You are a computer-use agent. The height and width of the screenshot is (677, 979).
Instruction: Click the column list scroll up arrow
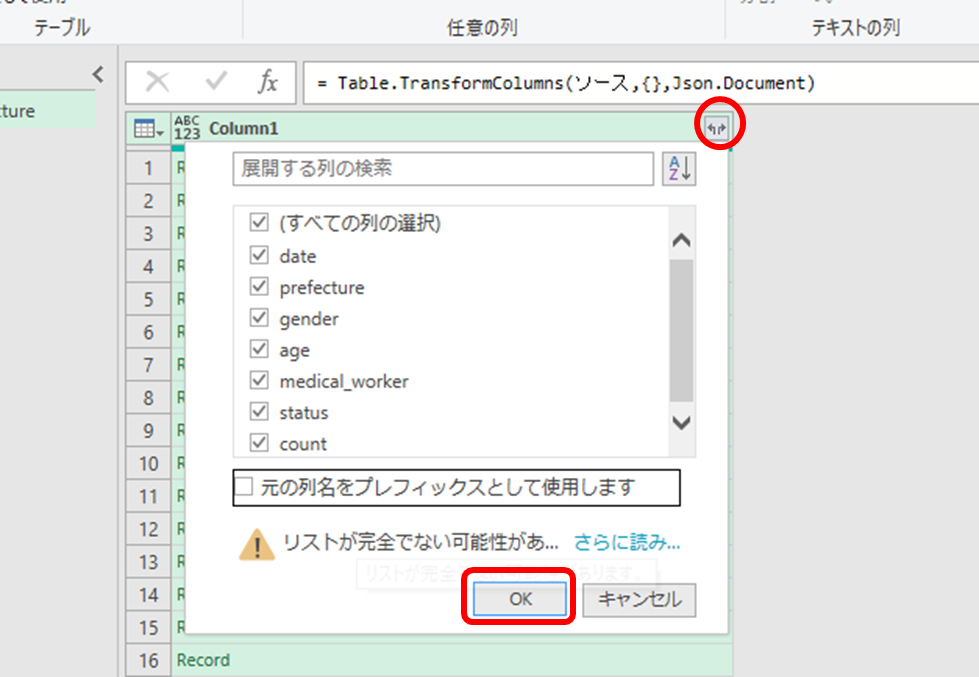point(681,240)
